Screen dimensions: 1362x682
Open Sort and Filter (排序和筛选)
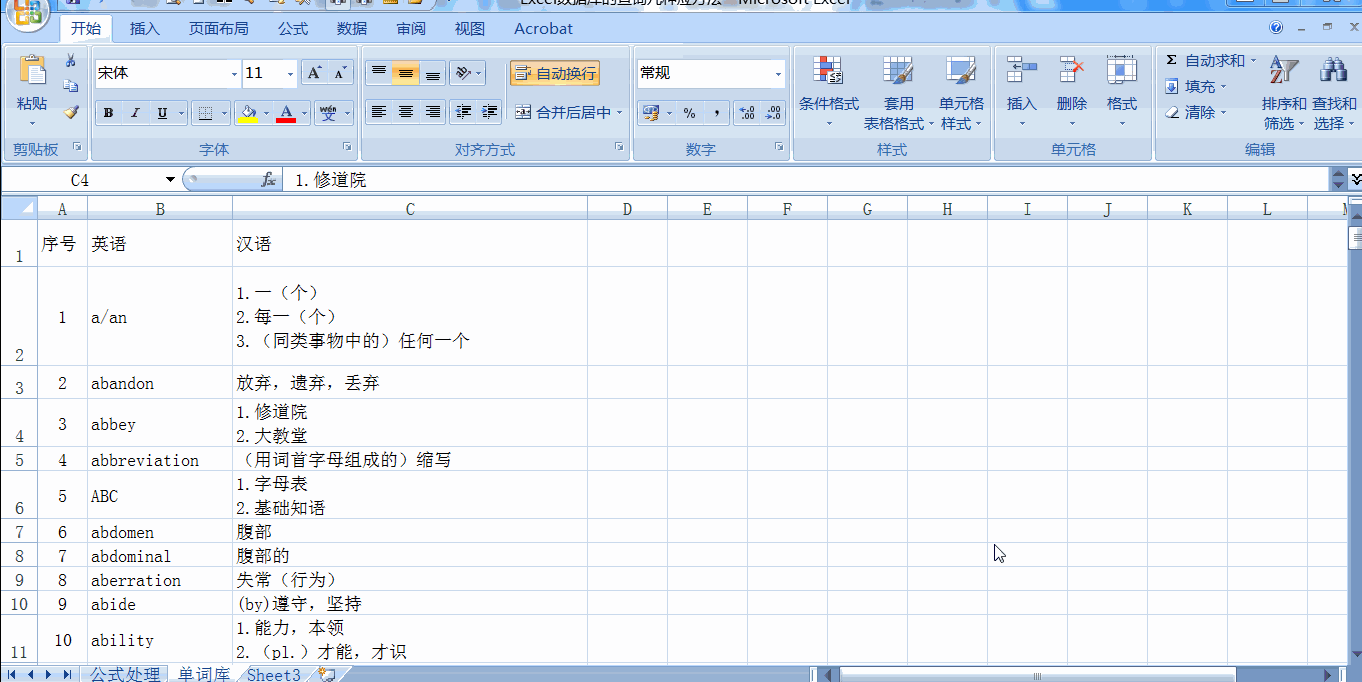(x=1284, y=93)
